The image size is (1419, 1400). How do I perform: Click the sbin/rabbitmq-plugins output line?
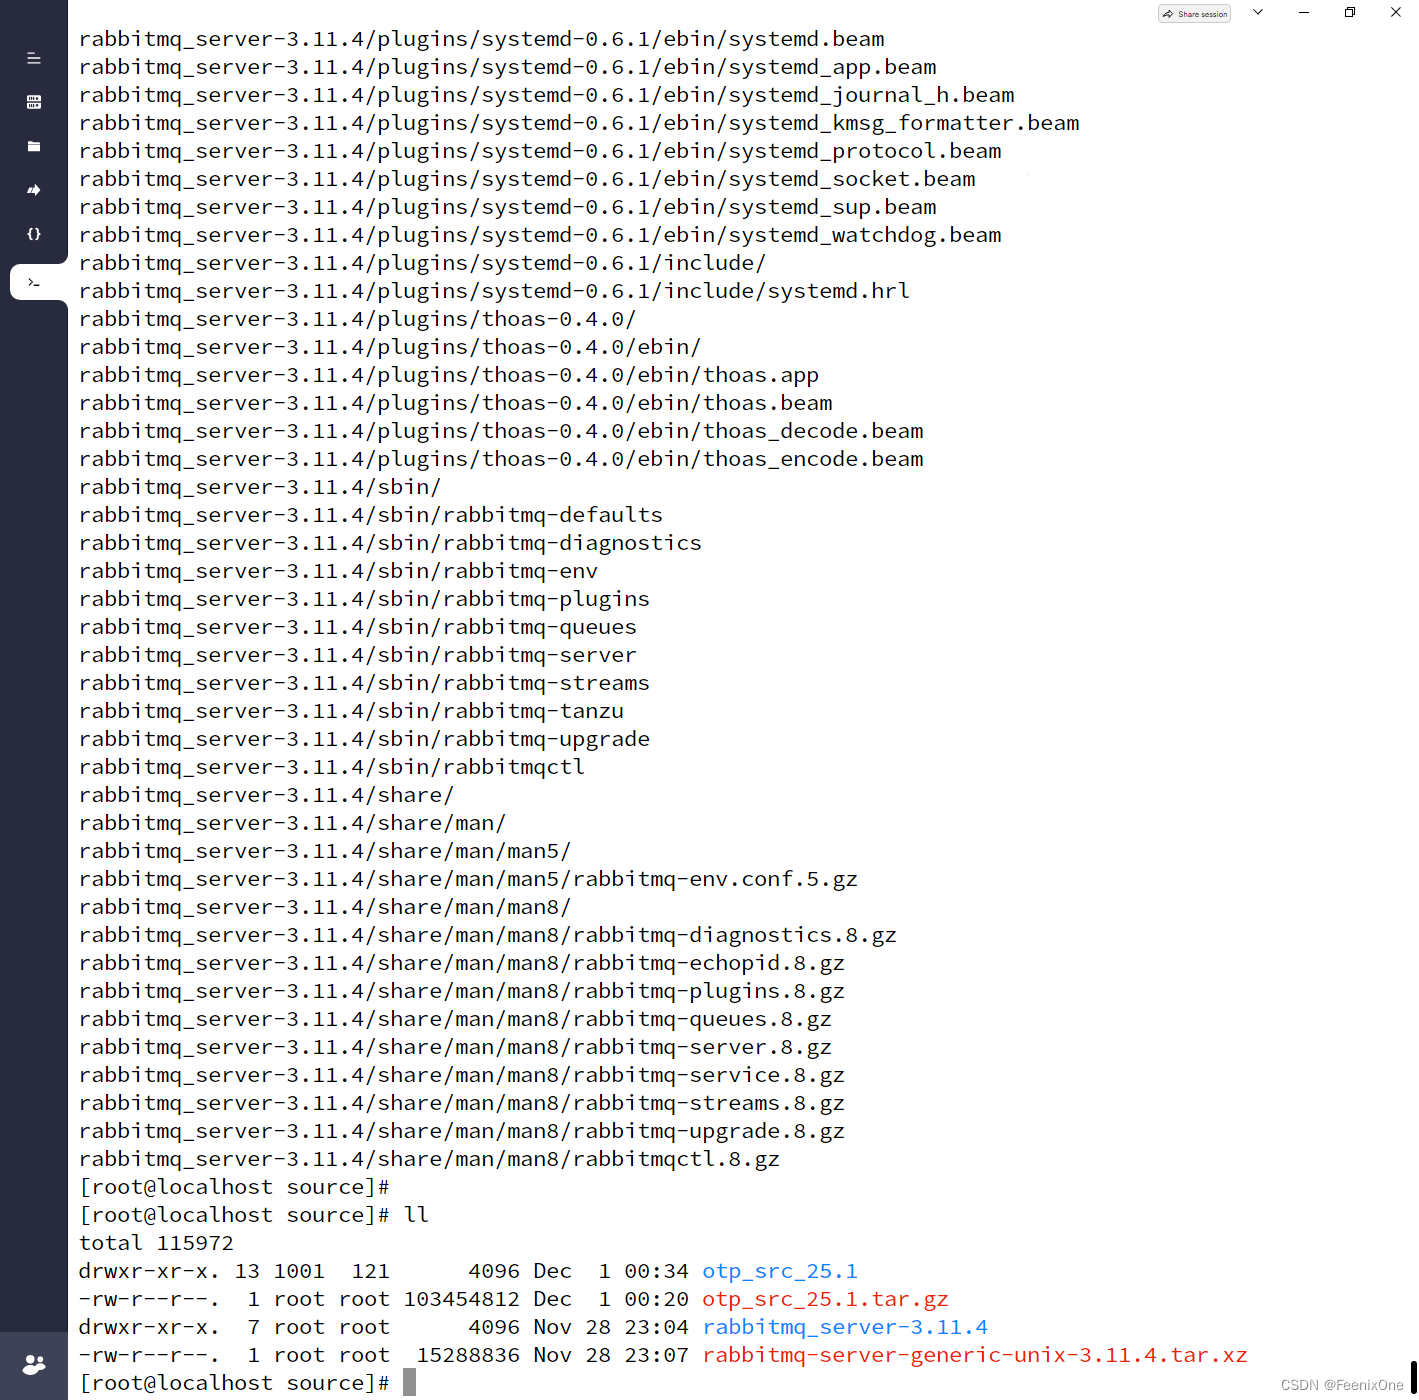pyautogui.click(x=364, y=599)
